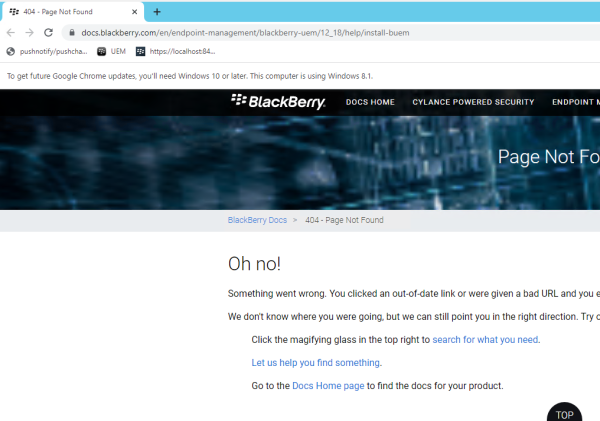Click the padlock site info icon
Image resolution: width=600 pixels, height=421 pixels.
coord(72,33)
